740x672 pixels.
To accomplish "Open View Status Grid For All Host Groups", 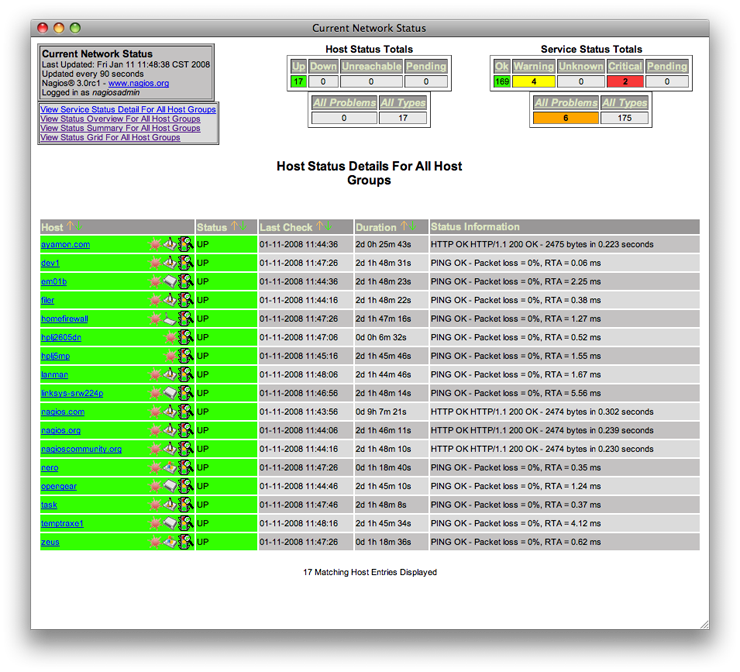I will tap(110, 137).
